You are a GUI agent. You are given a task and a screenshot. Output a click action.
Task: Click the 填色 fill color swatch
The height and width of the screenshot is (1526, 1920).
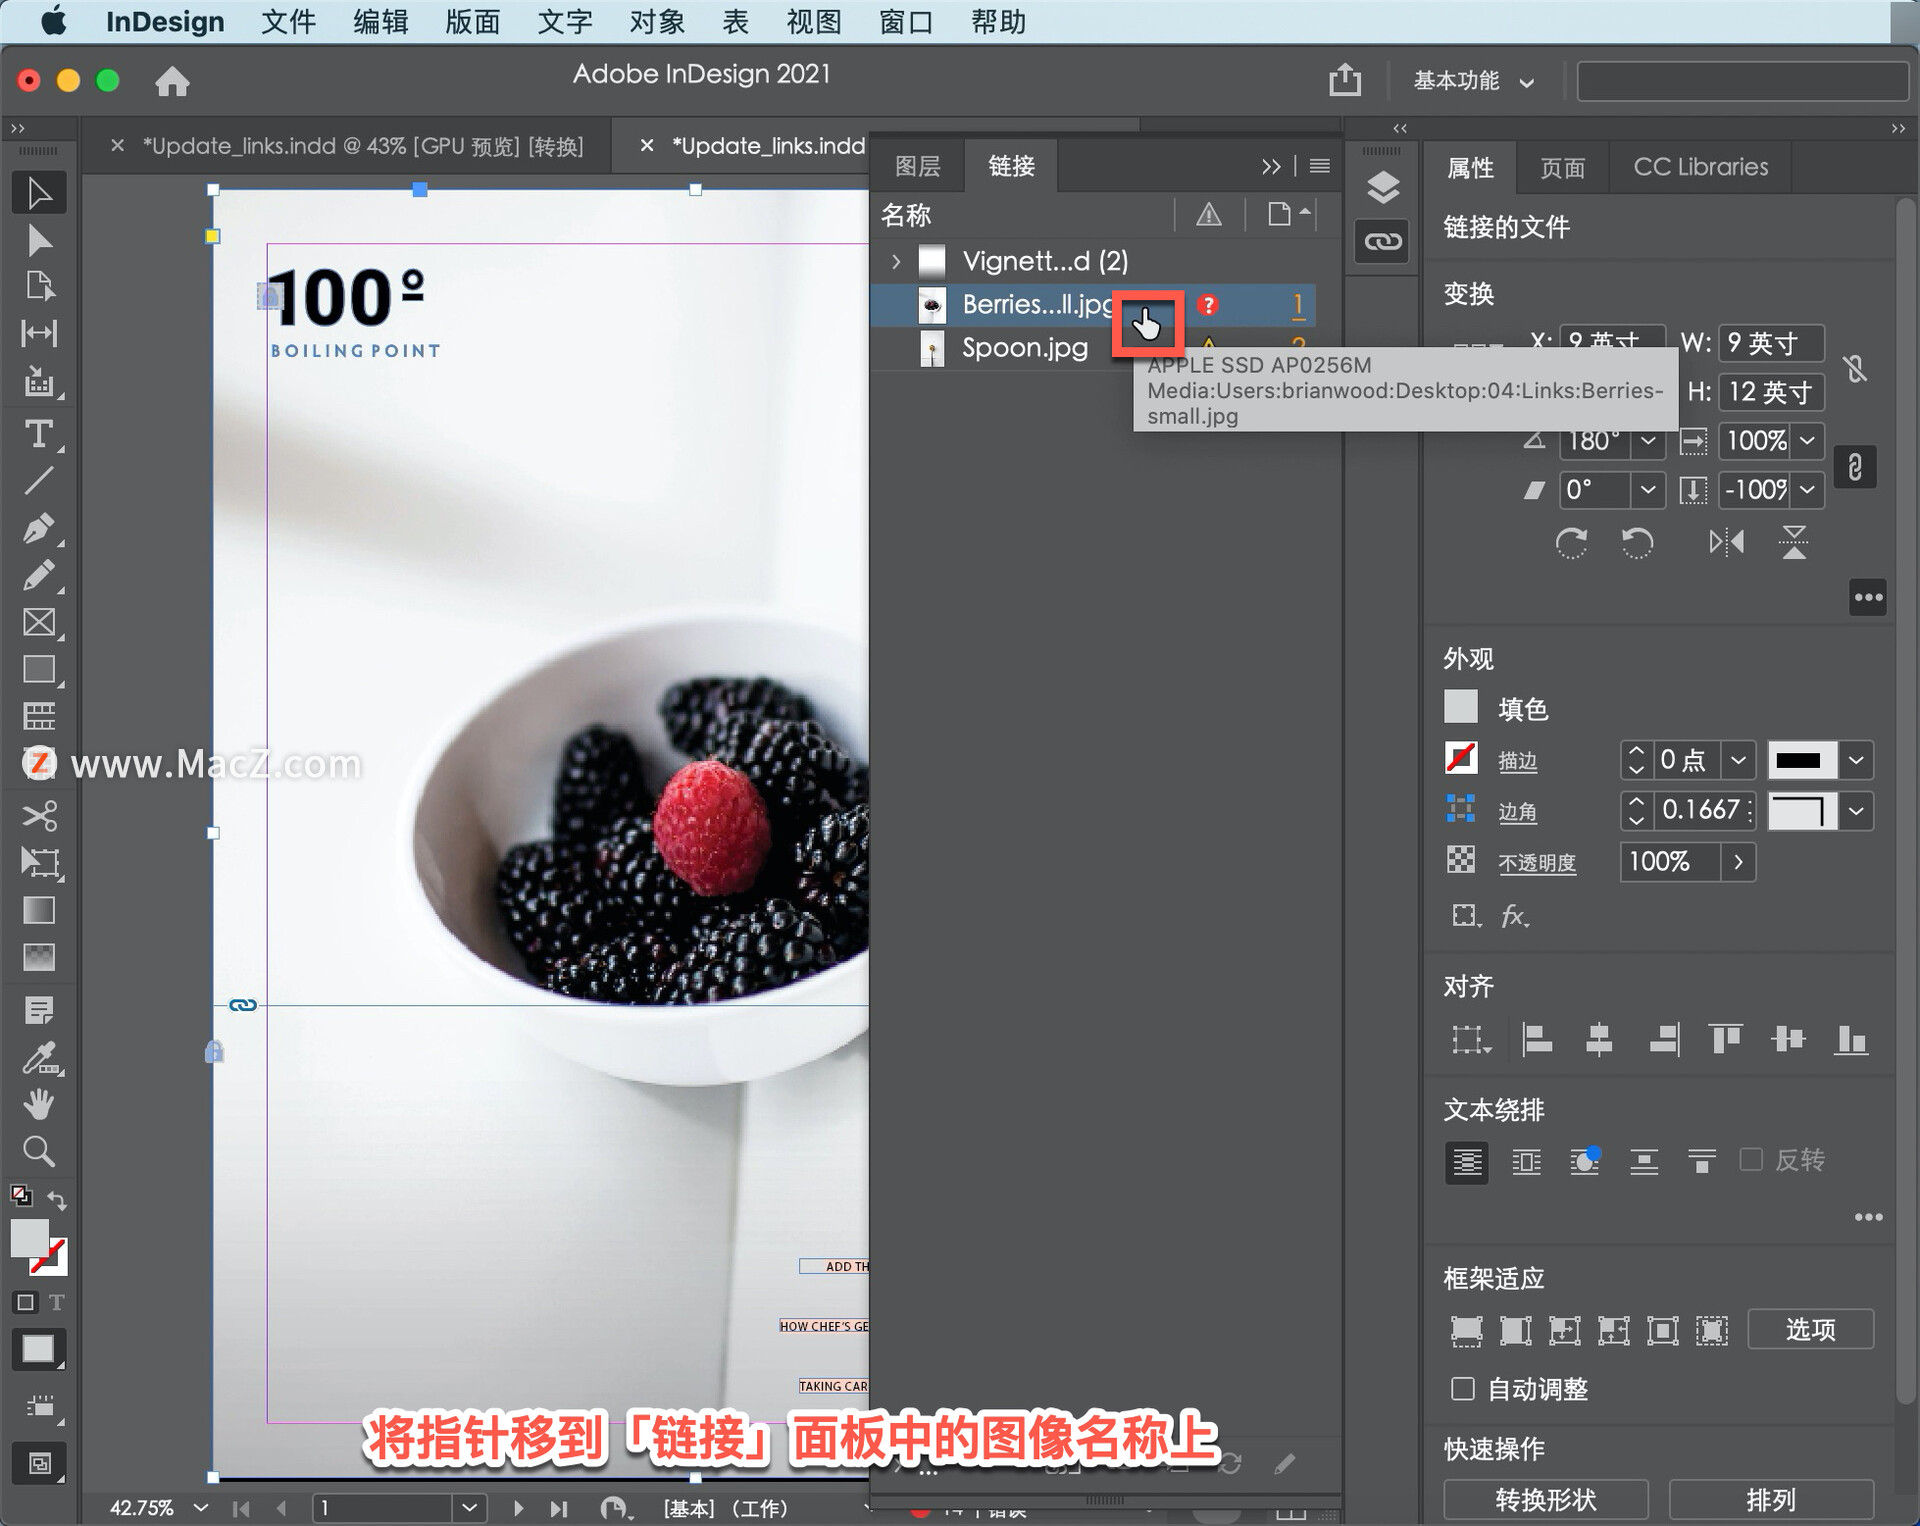[1461, 707]
